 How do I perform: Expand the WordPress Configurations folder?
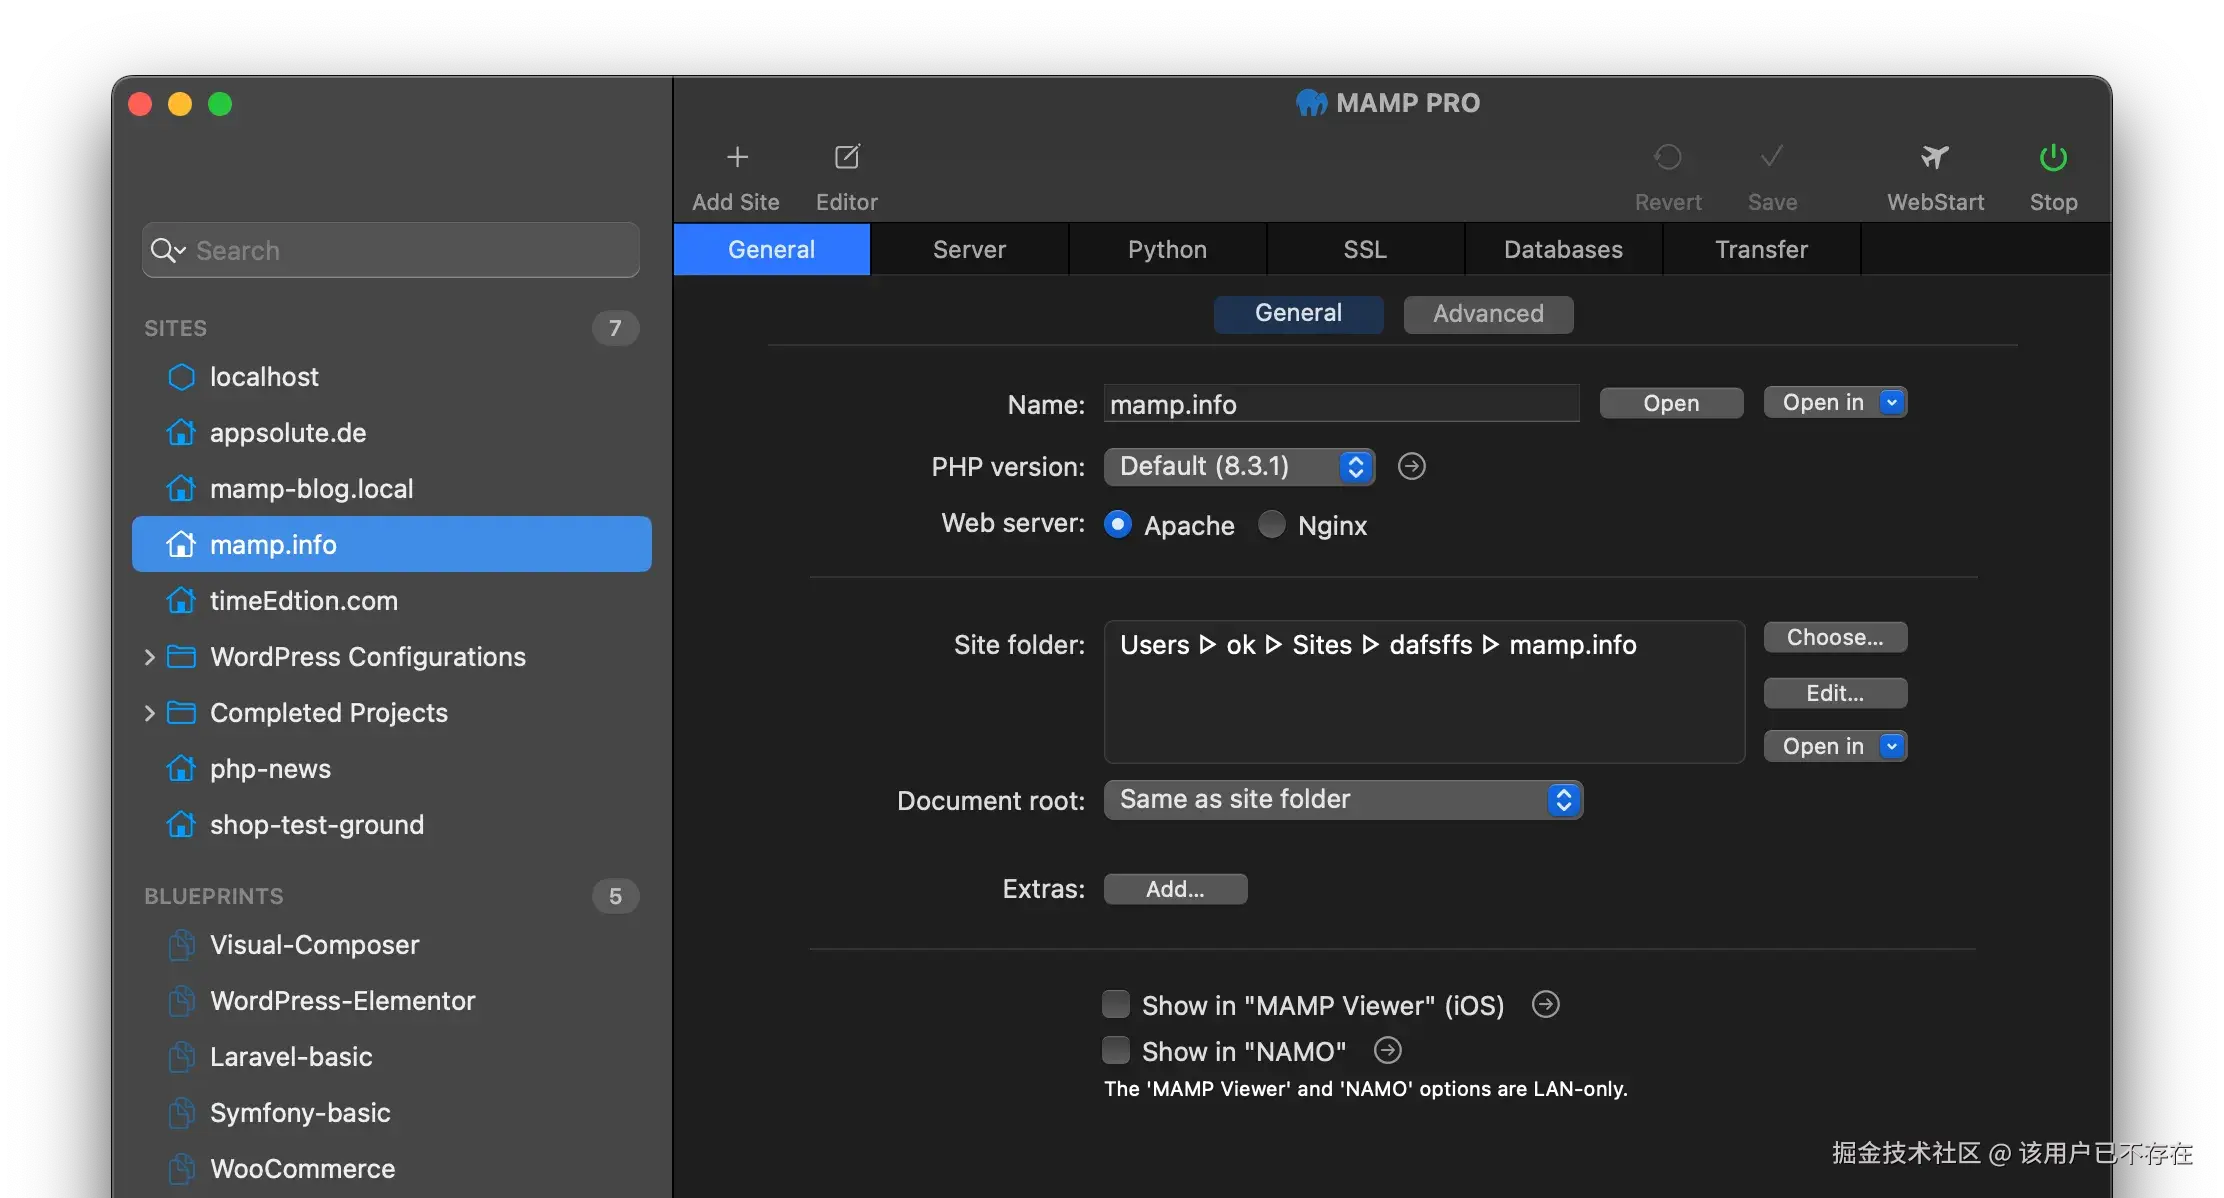pos(149,657)
